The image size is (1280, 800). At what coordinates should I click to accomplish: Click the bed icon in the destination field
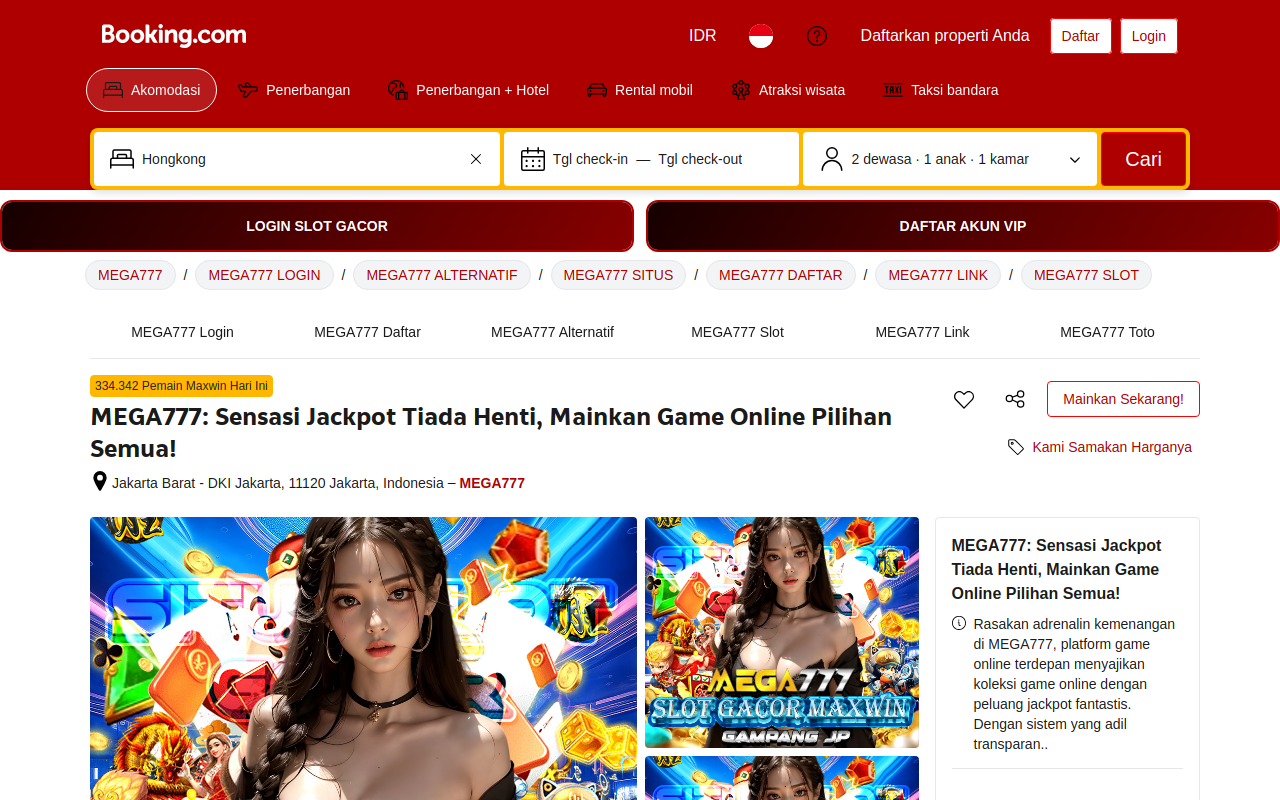[122, 159]
